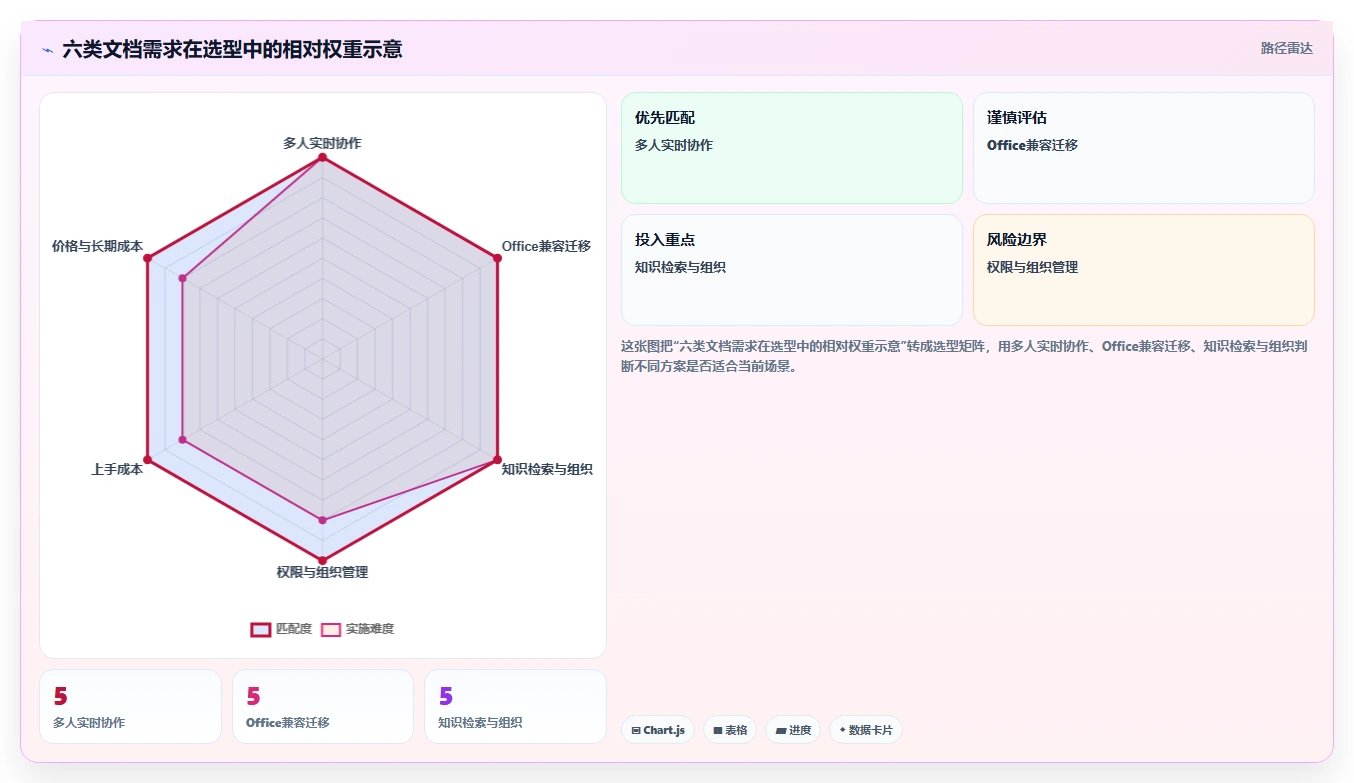Screen dimensions: 1354x783
Task: Click the data point at Office兼容迁移 vertex
Action: [x=497, y=259]
